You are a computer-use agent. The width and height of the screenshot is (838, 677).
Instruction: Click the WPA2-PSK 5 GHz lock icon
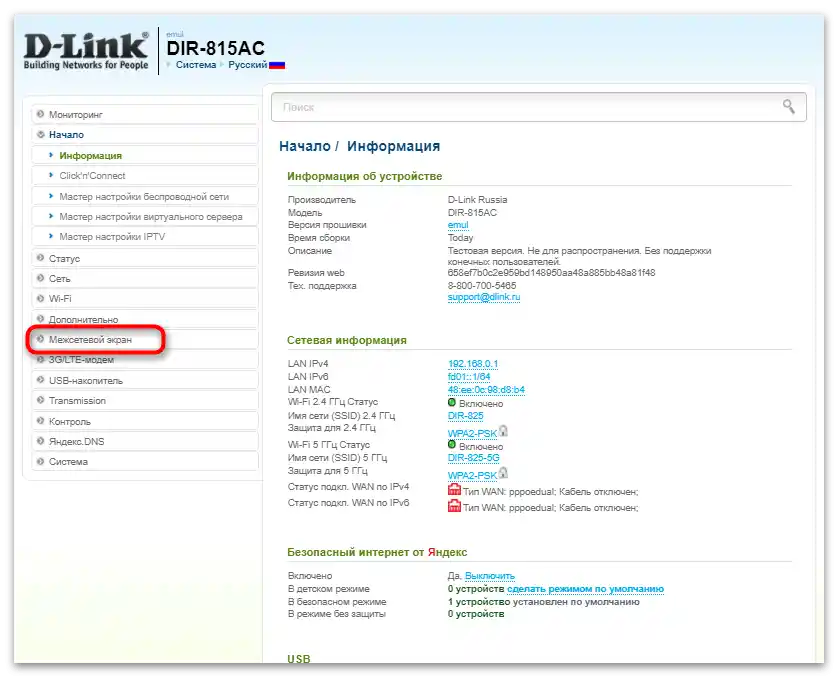tap(503, 473)
